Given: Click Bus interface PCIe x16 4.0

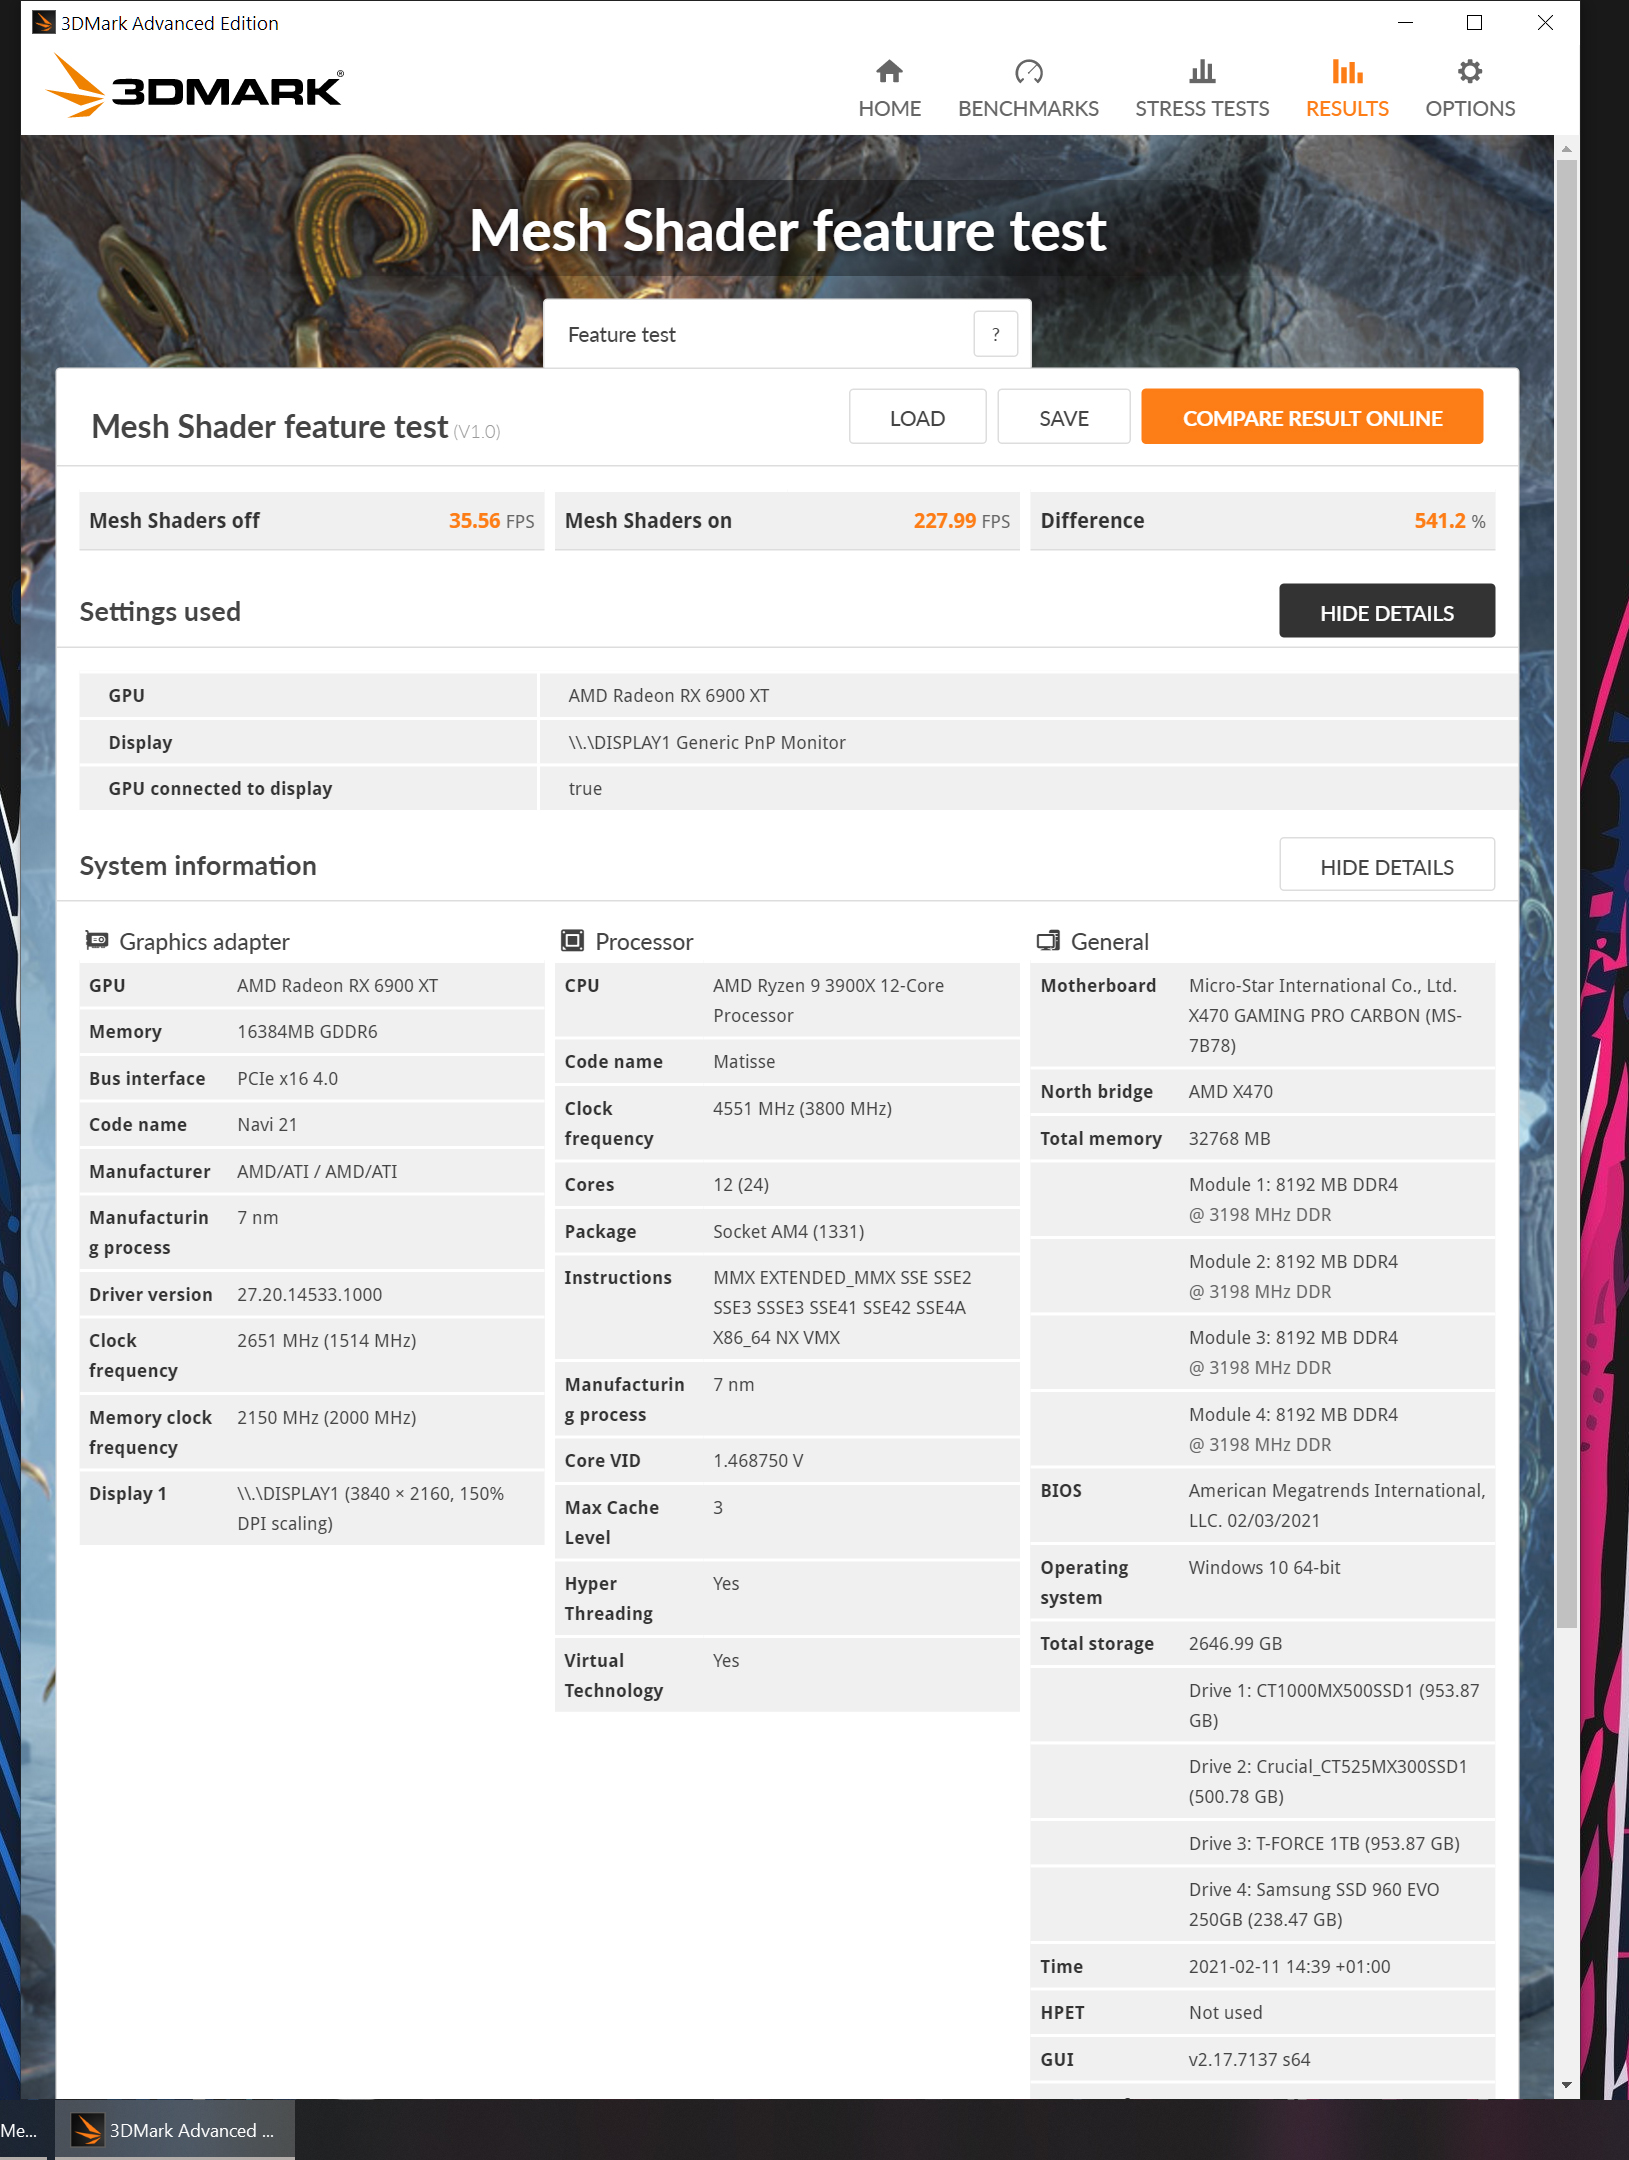Looking at the screenshot, I should 287,1078.
